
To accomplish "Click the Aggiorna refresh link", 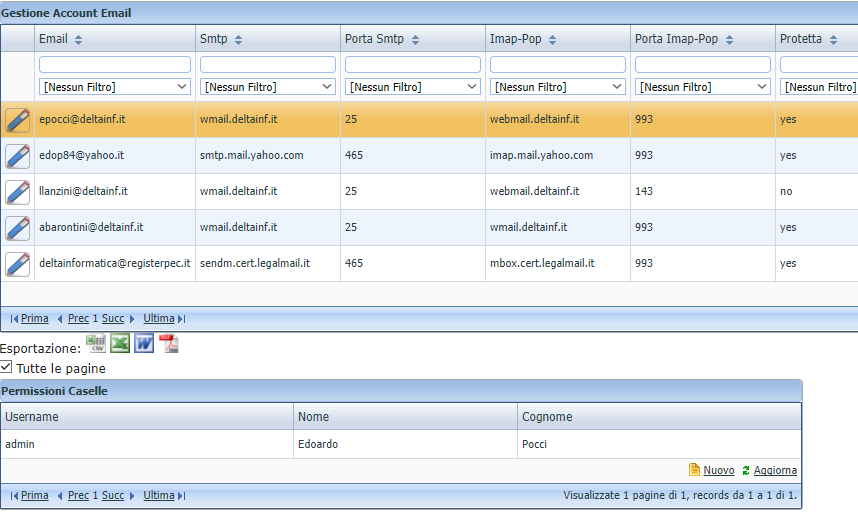I will click(775, 470).
